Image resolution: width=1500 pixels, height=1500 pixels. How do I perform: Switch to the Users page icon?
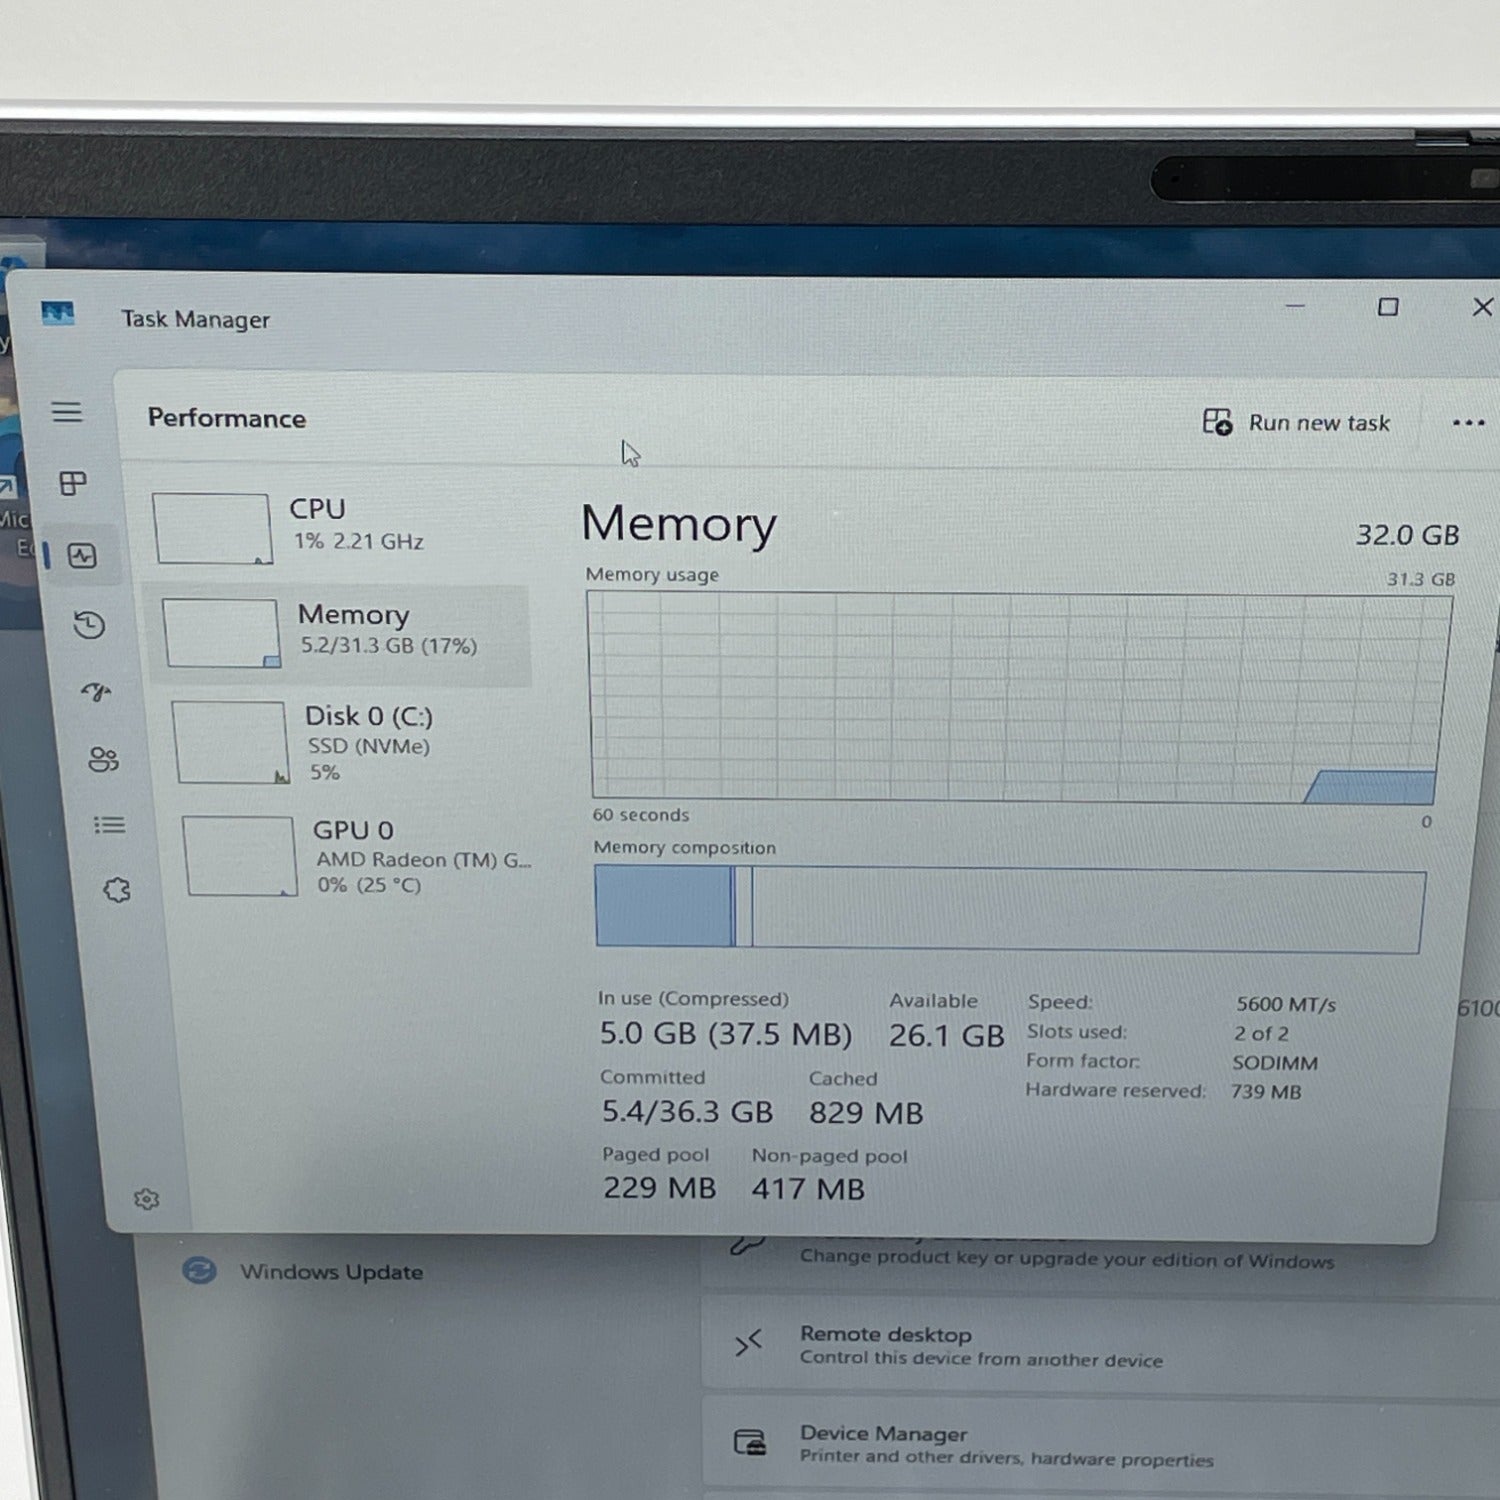103,759
